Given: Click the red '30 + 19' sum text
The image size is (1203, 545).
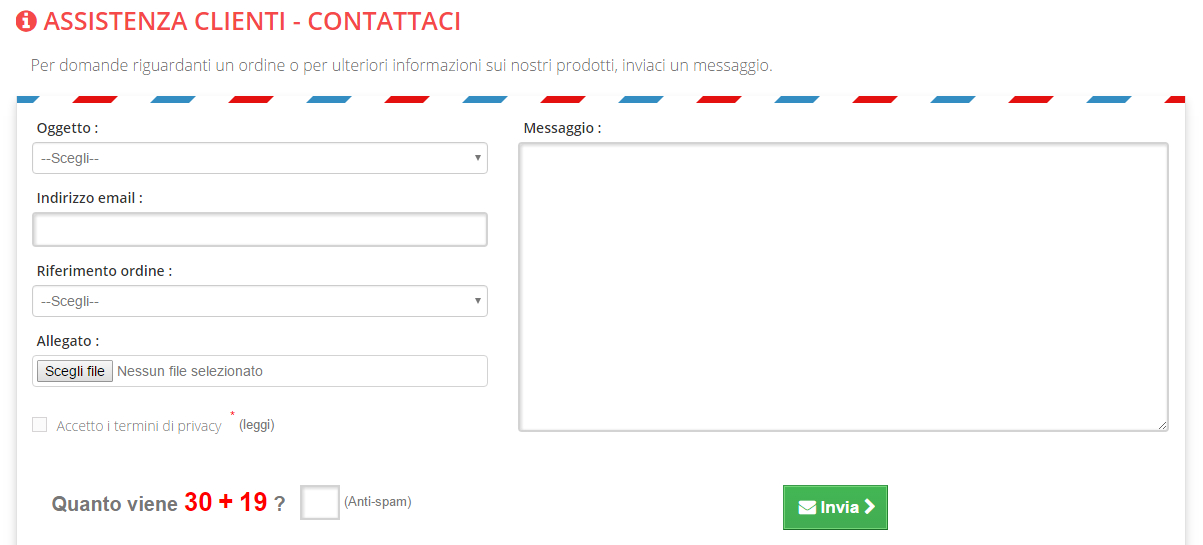Looking at the screenshot, I should (226, 502).
